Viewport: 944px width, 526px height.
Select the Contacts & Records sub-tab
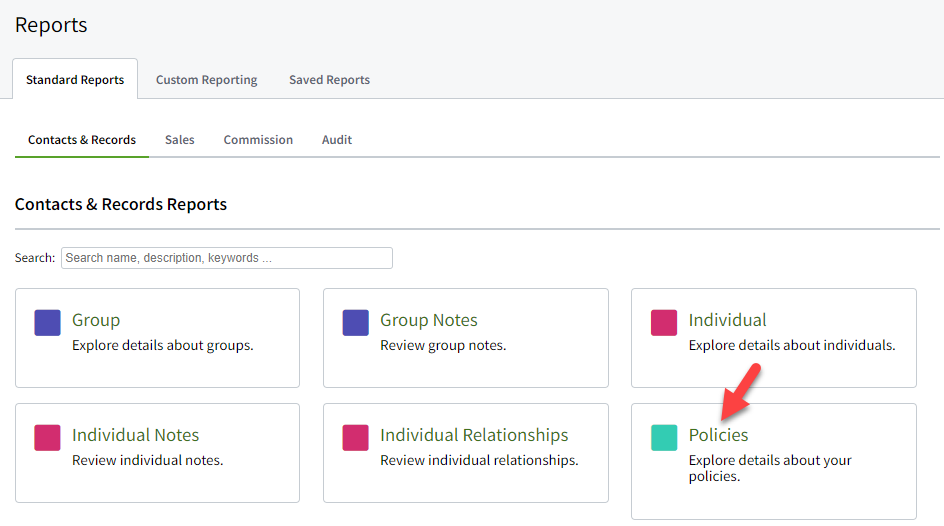[82, 140]
